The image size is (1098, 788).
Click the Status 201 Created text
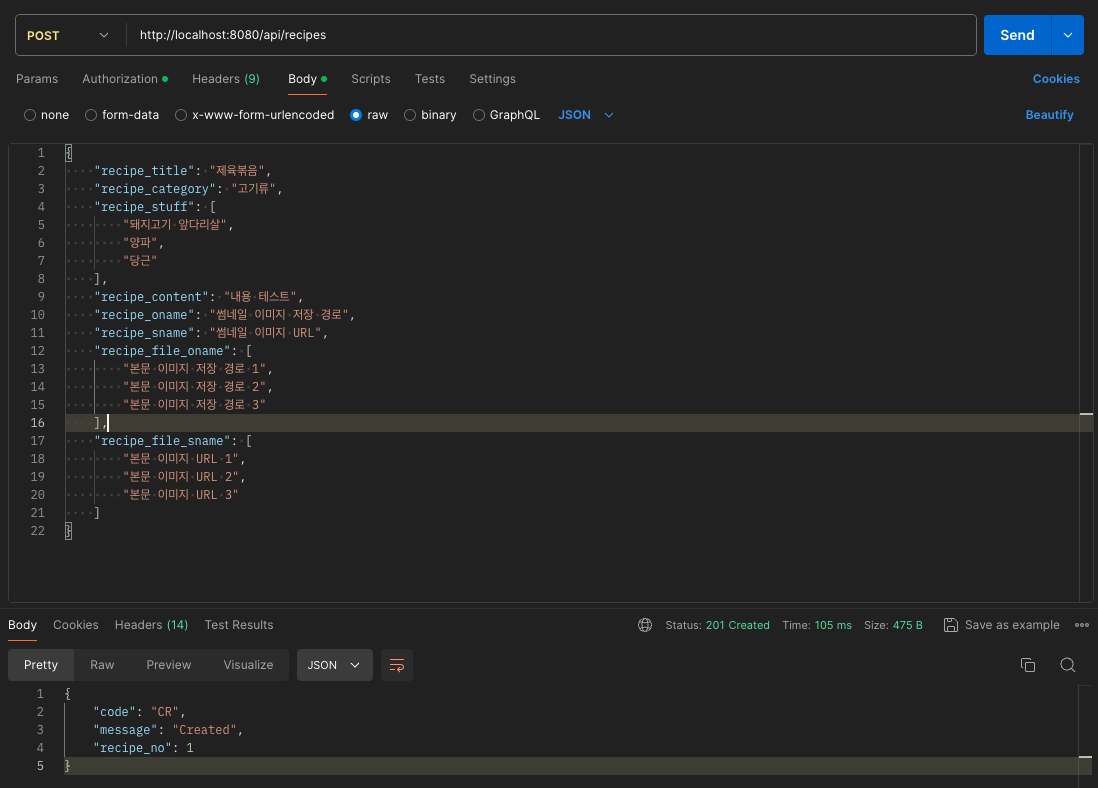click(x=717, y=625)
